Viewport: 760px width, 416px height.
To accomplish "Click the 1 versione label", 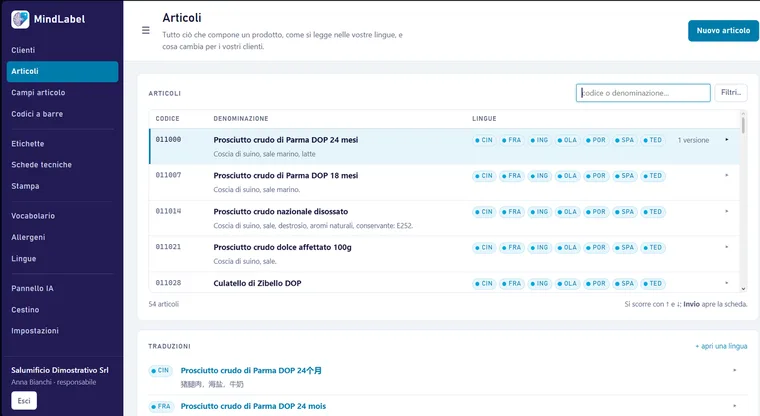I will (x=693, y=140).
